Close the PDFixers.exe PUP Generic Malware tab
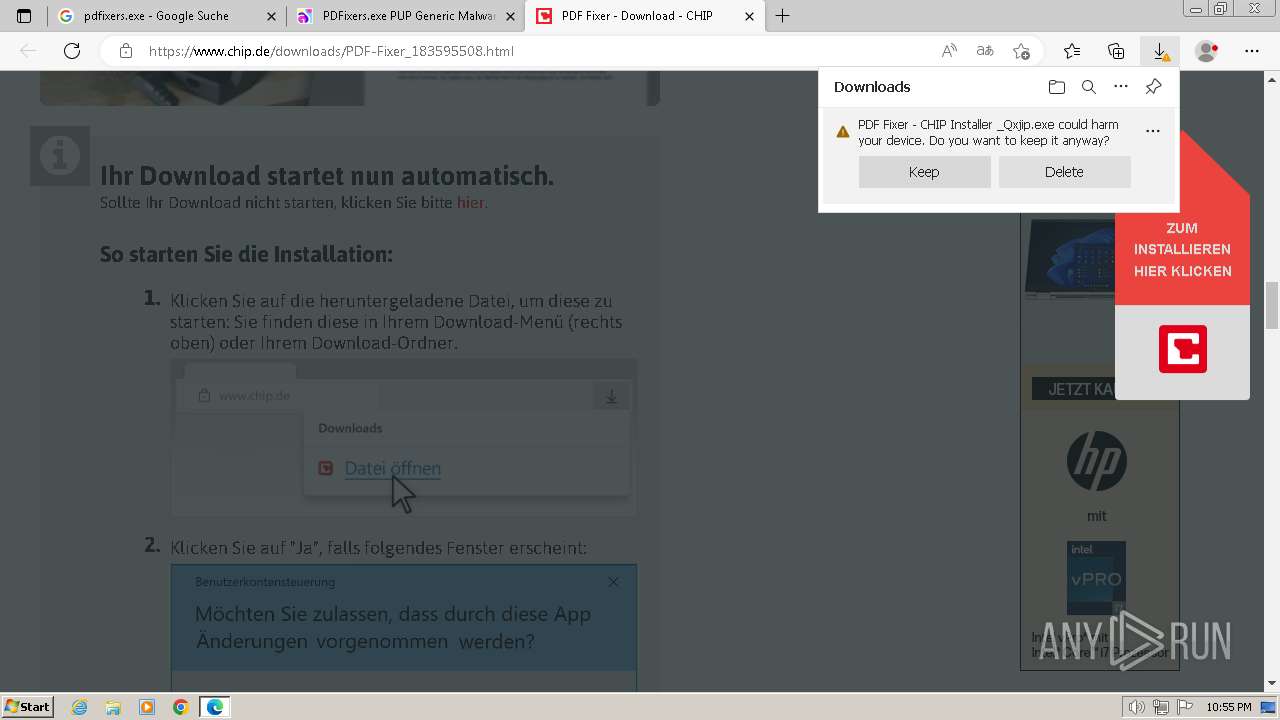Screen dimensions: 1280x720 [x=510, y=16]
